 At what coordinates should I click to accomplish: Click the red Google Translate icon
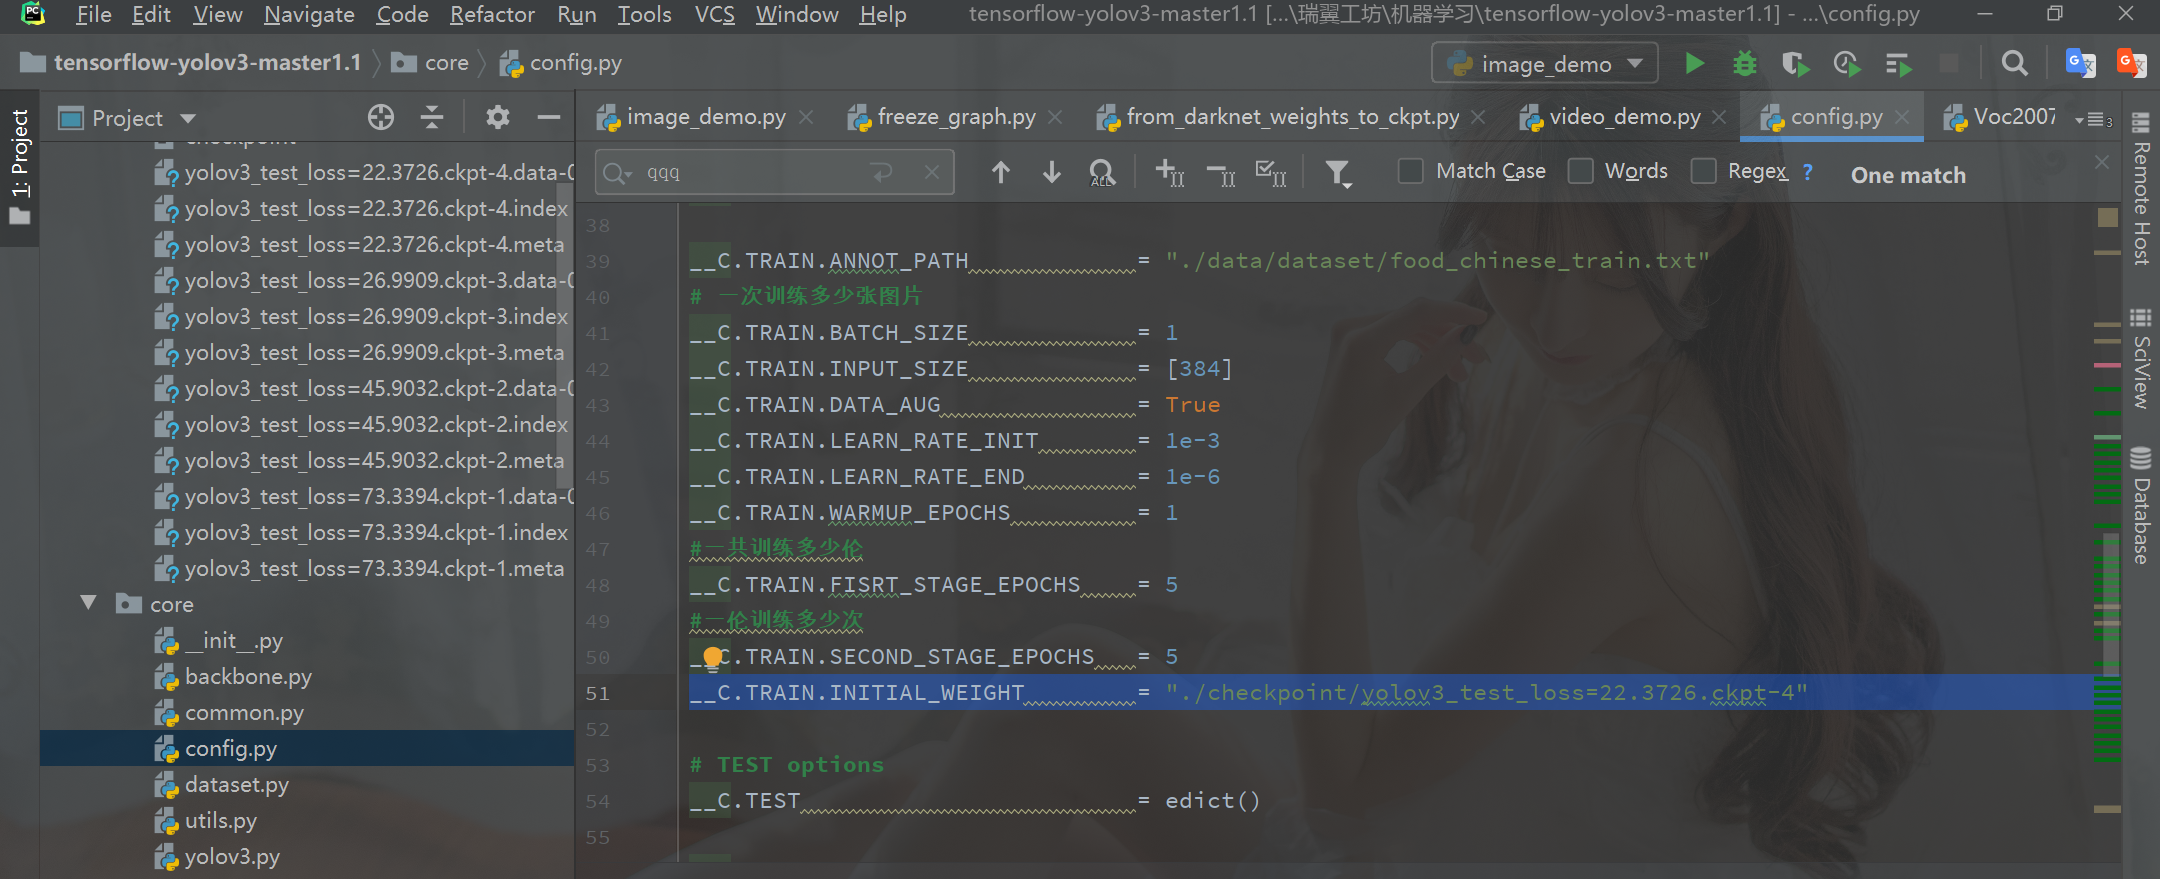coord(2132,64)
